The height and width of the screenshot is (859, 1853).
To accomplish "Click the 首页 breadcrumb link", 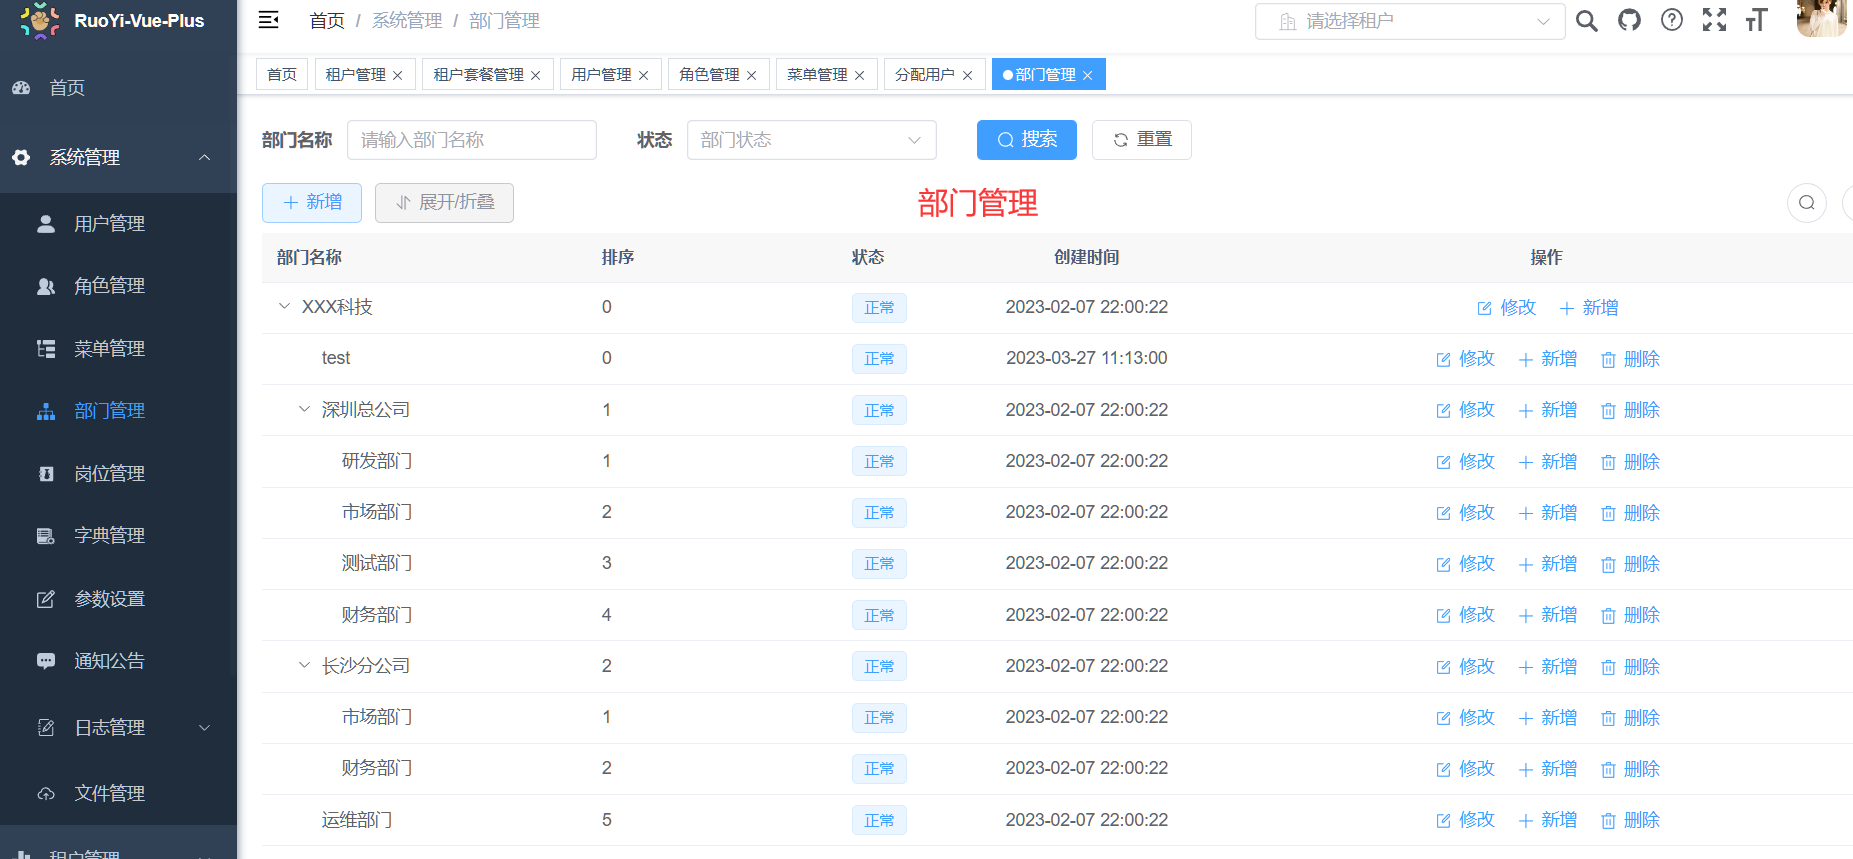I will click(327, 21).
